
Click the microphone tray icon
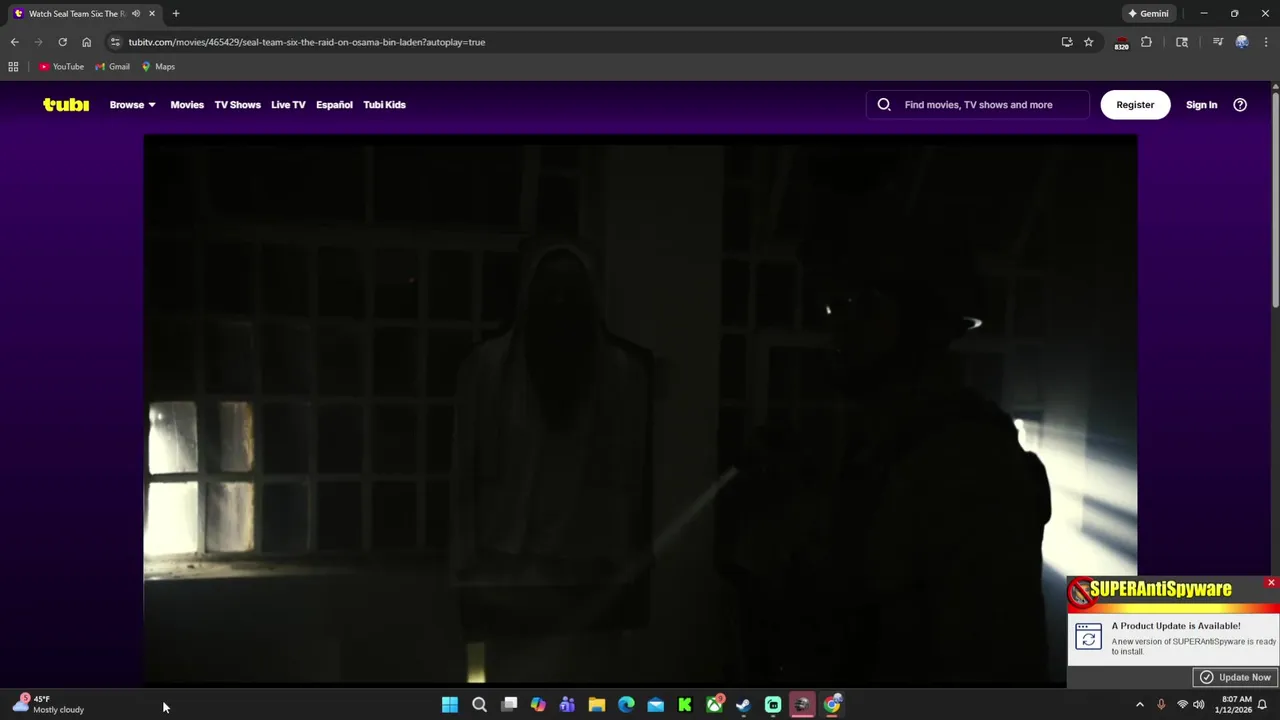click(x=1161, y=705)
